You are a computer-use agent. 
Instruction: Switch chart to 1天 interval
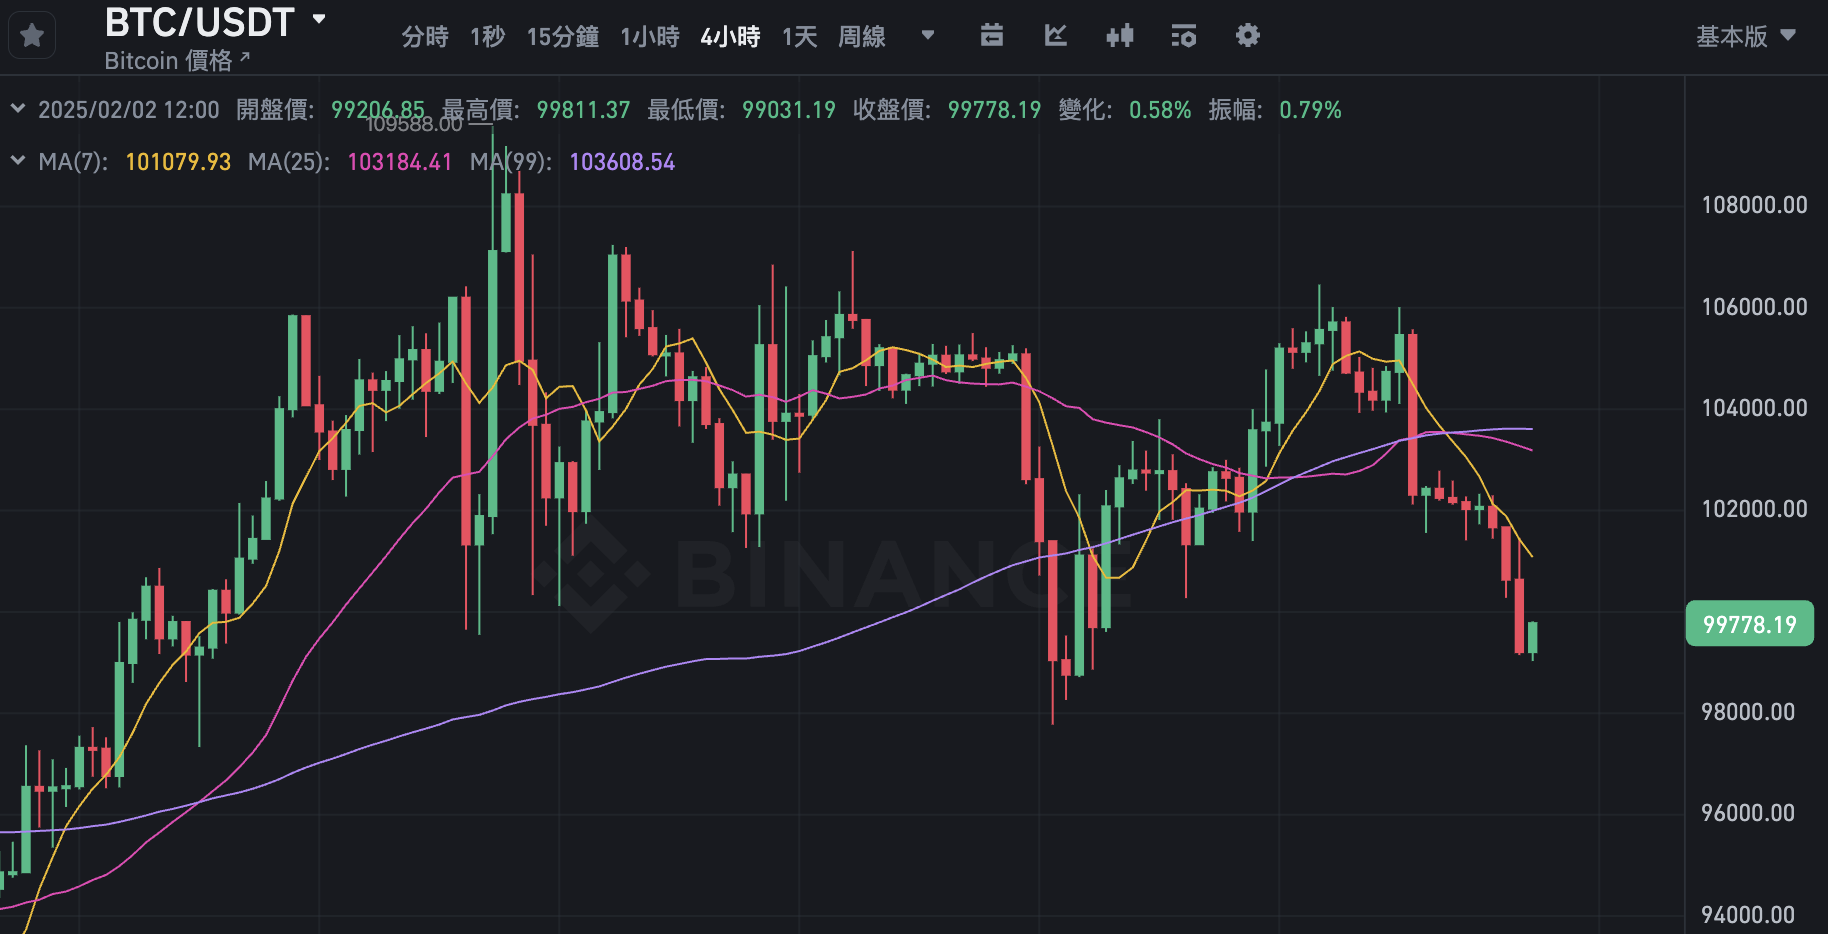799,37
